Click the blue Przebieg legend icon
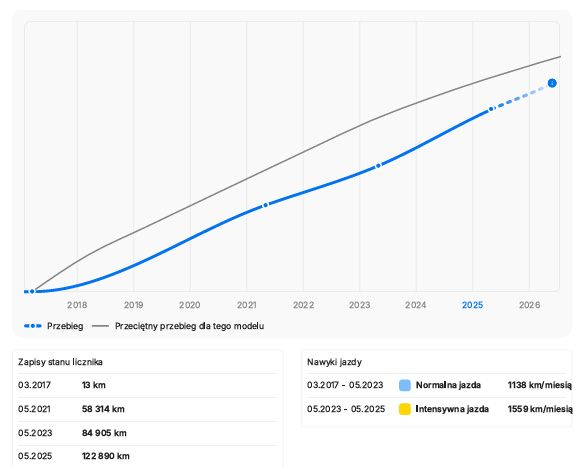Image resolution: width=585 pixels, height=468 pixels. (33, 326)
